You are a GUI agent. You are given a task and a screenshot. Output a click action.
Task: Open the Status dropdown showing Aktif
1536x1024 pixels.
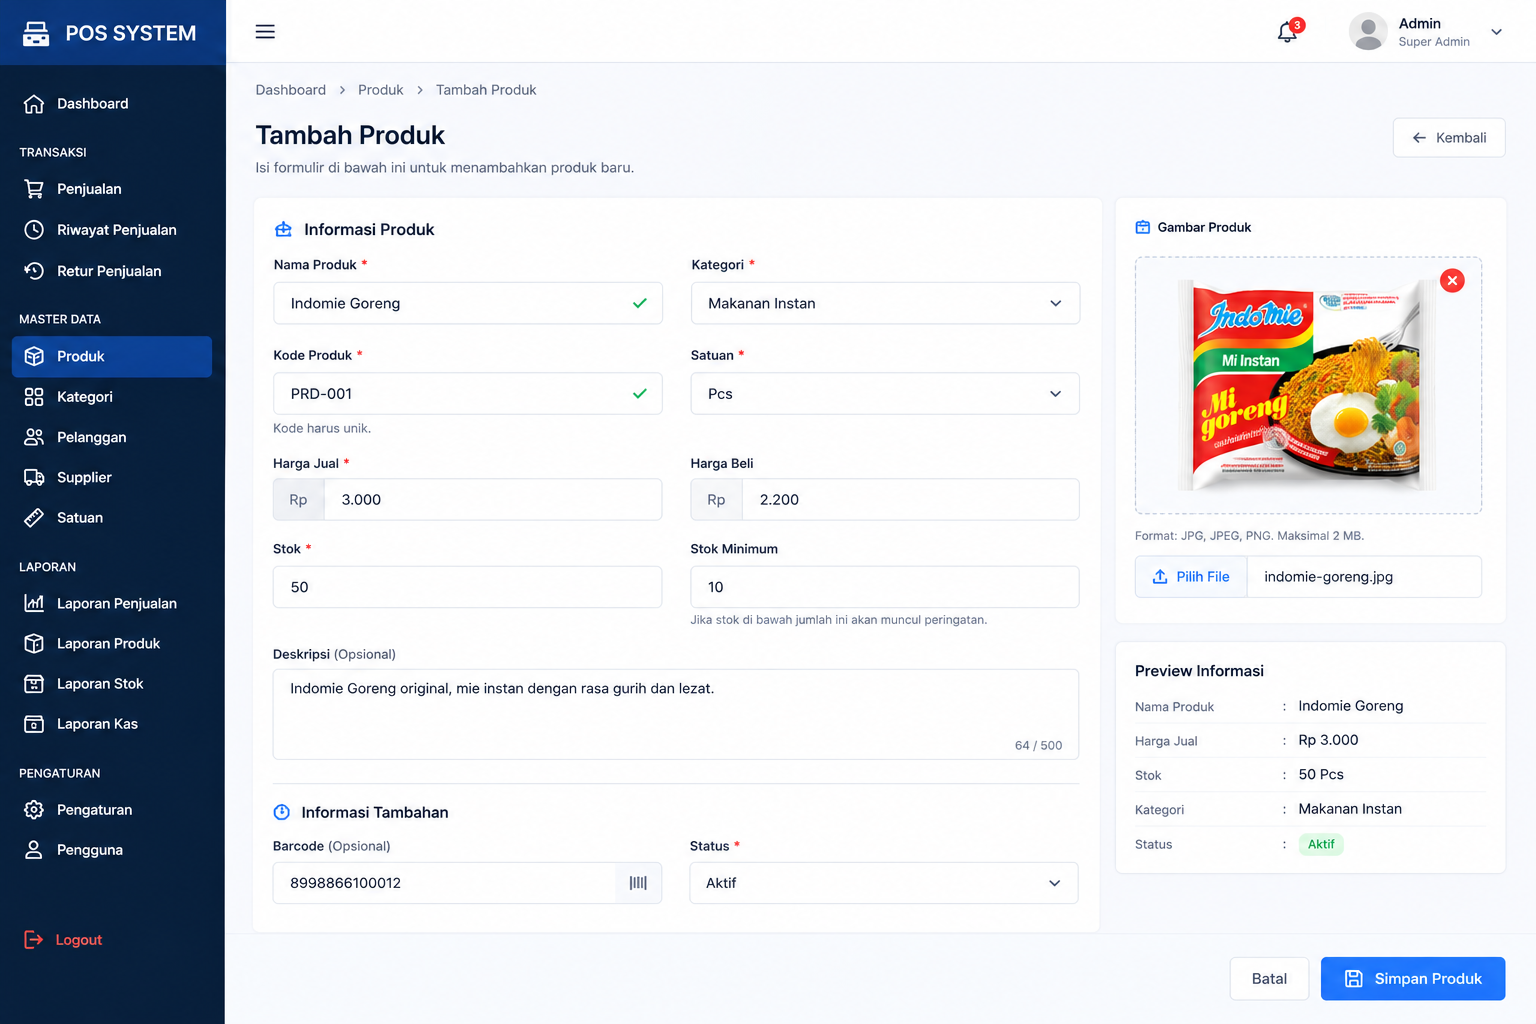(884, 883)
